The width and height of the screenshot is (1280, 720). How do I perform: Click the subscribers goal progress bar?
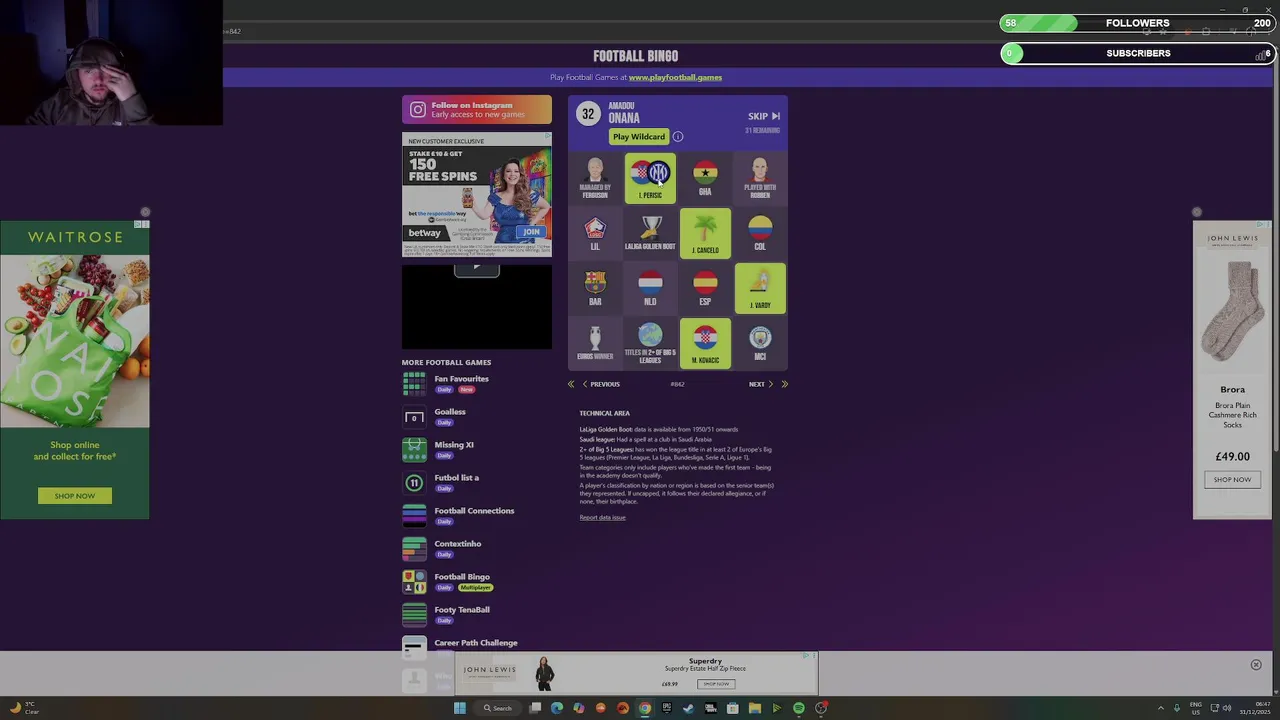click(x=1137, y=53)
